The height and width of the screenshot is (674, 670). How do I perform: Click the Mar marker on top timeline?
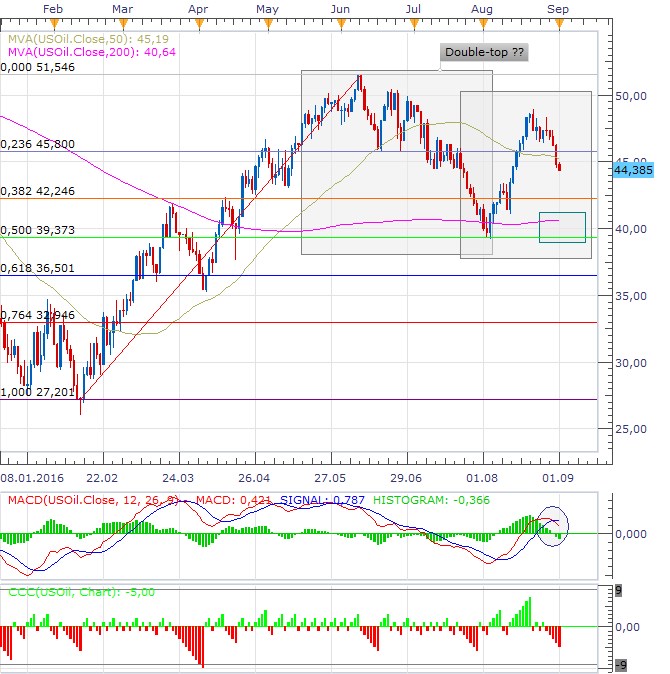click(123, 7)
